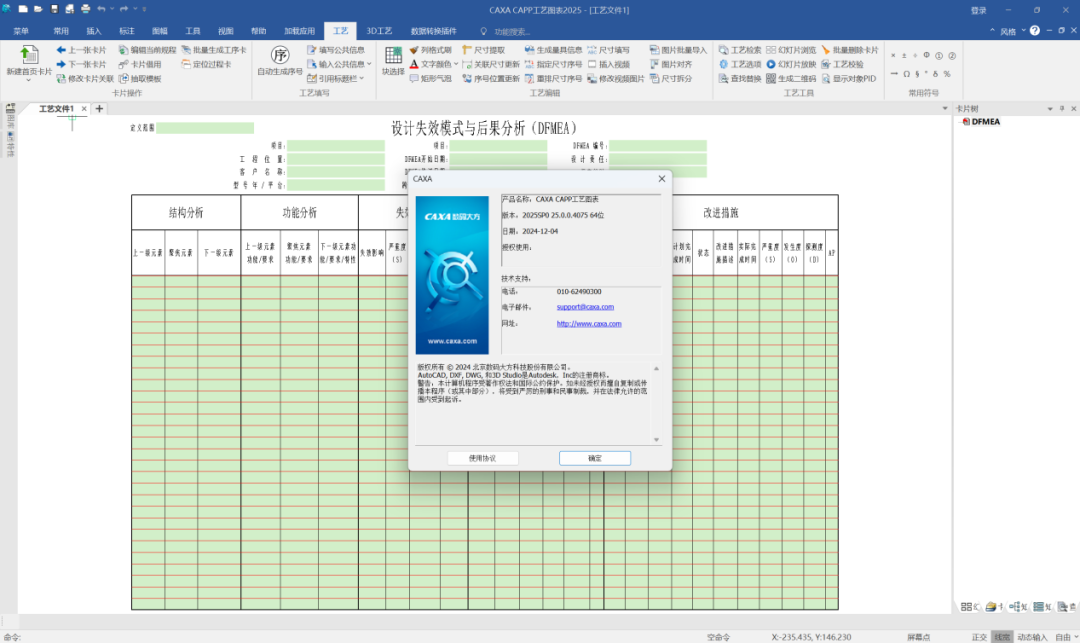Click 查找替换 tool
1080x643 pixels.
(740, 78)
